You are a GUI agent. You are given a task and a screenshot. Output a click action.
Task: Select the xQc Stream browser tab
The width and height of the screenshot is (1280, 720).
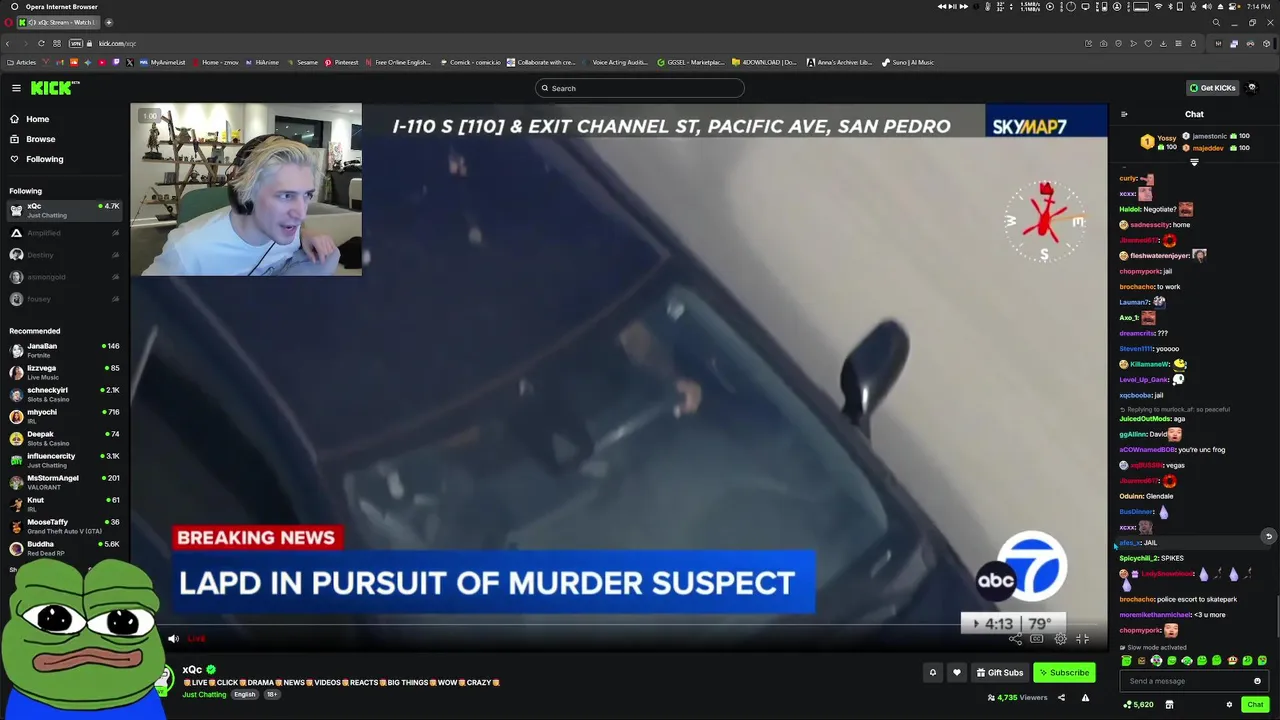tap(60, 22)
